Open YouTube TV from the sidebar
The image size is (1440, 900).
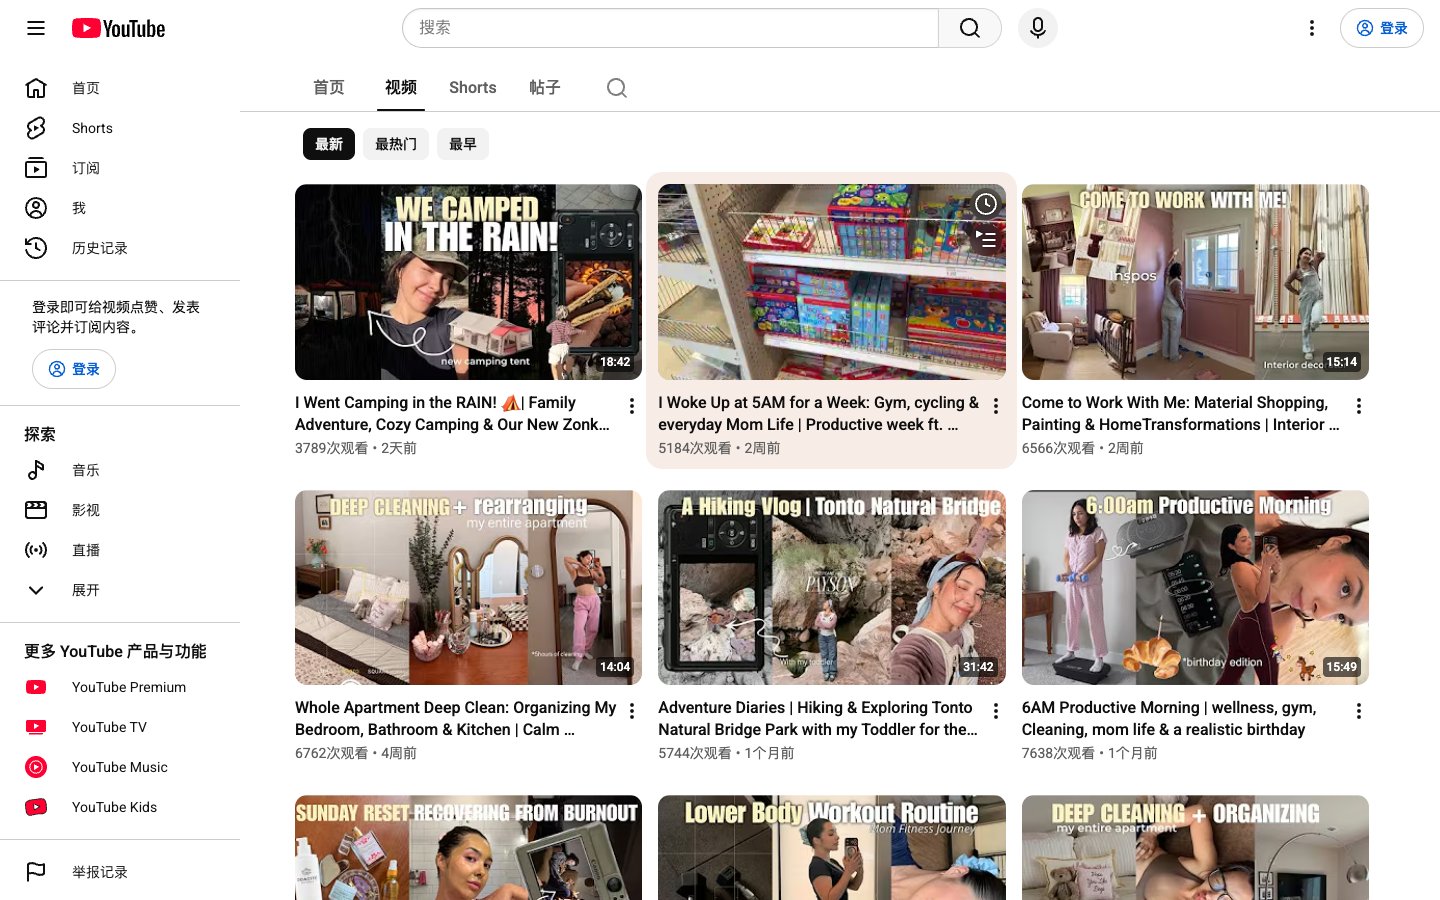pyautogui.click(x=120, y=727)
